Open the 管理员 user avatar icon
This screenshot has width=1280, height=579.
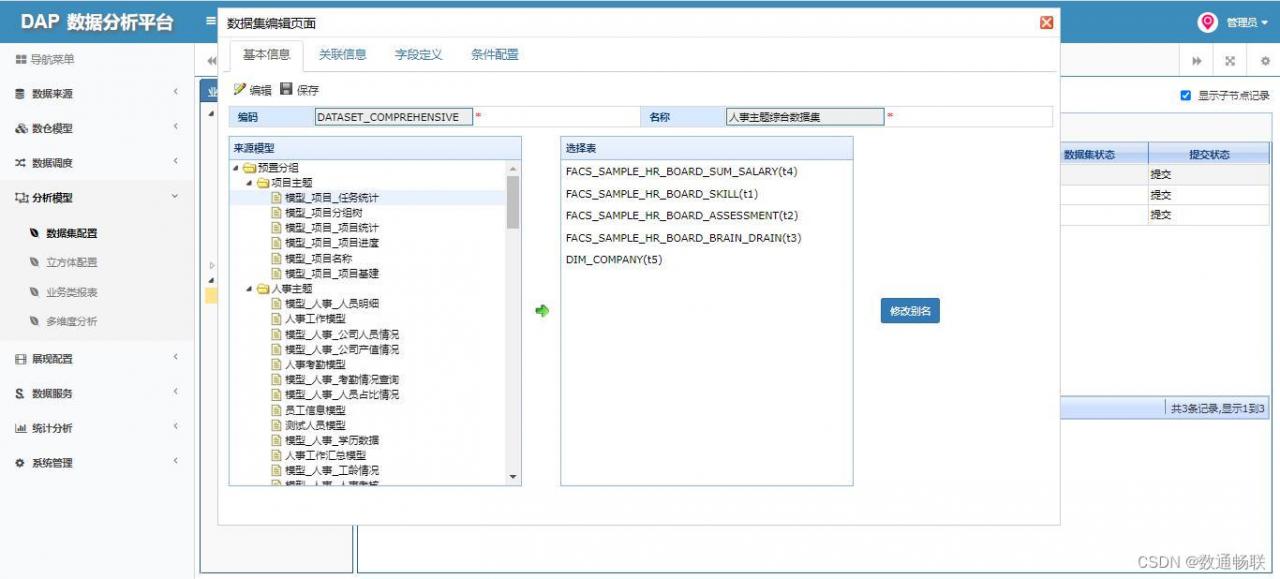point(1207,22)
